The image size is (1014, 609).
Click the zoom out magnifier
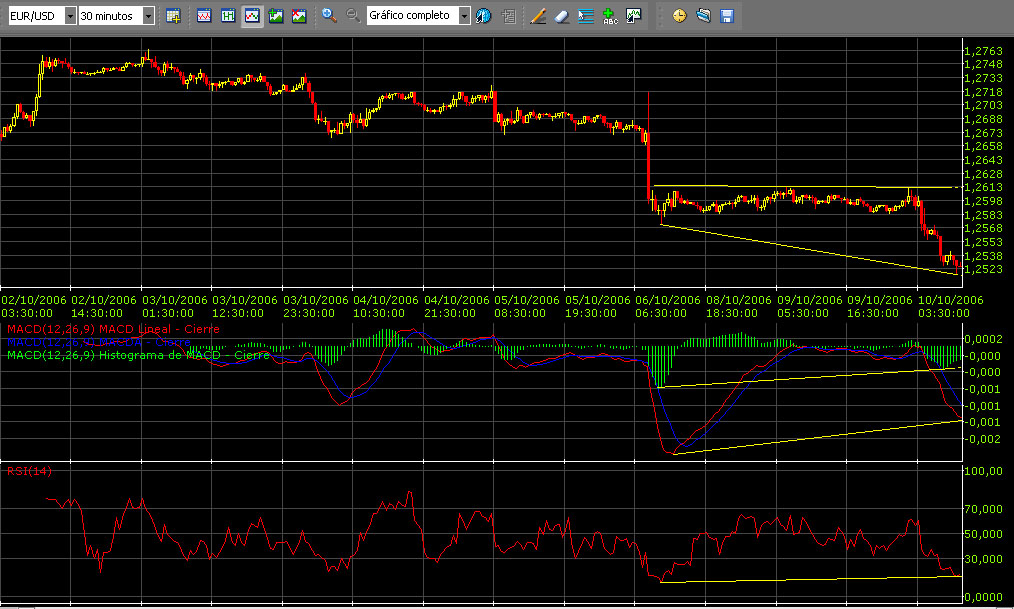352,16
